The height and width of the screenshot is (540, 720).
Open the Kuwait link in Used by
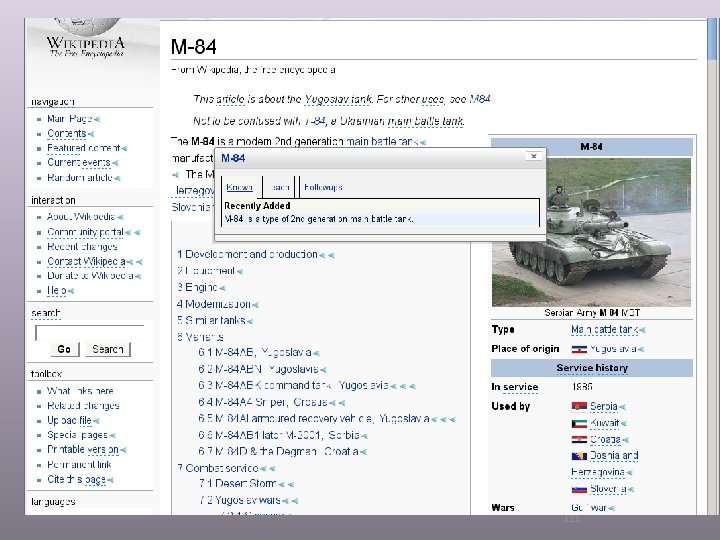[x=605, y=423]
